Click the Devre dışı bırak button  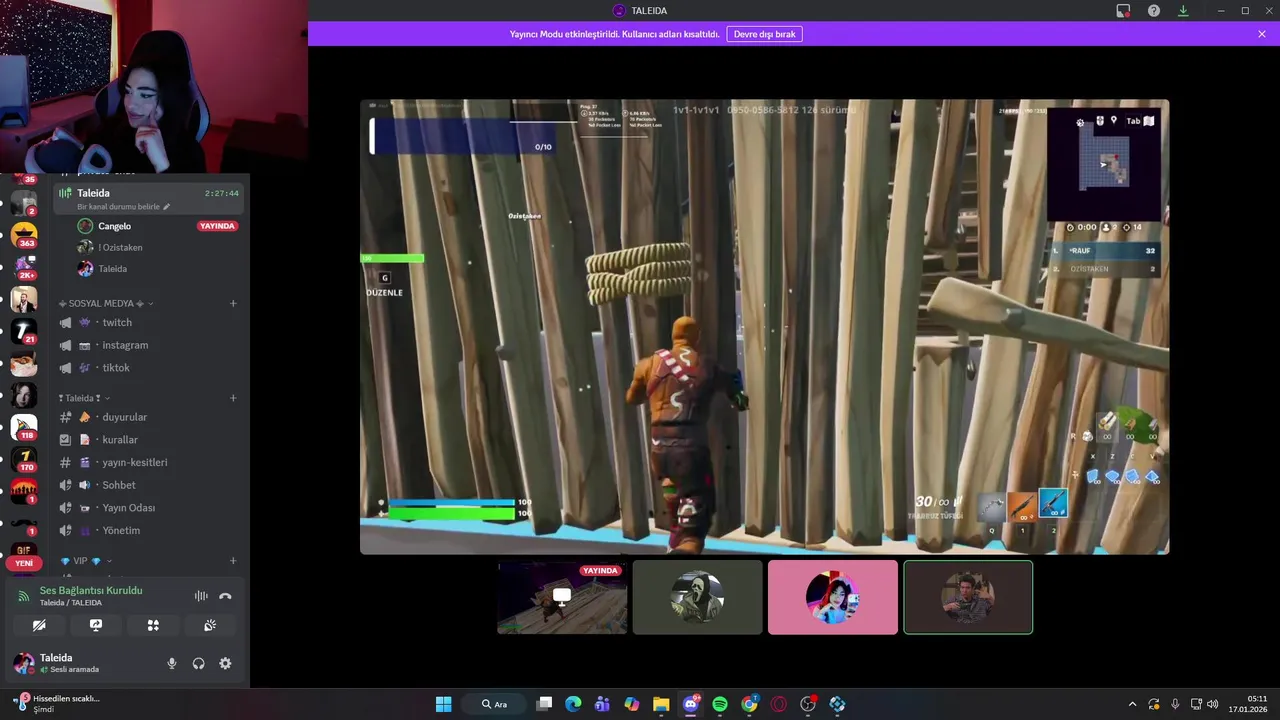(x=764, y=34)
